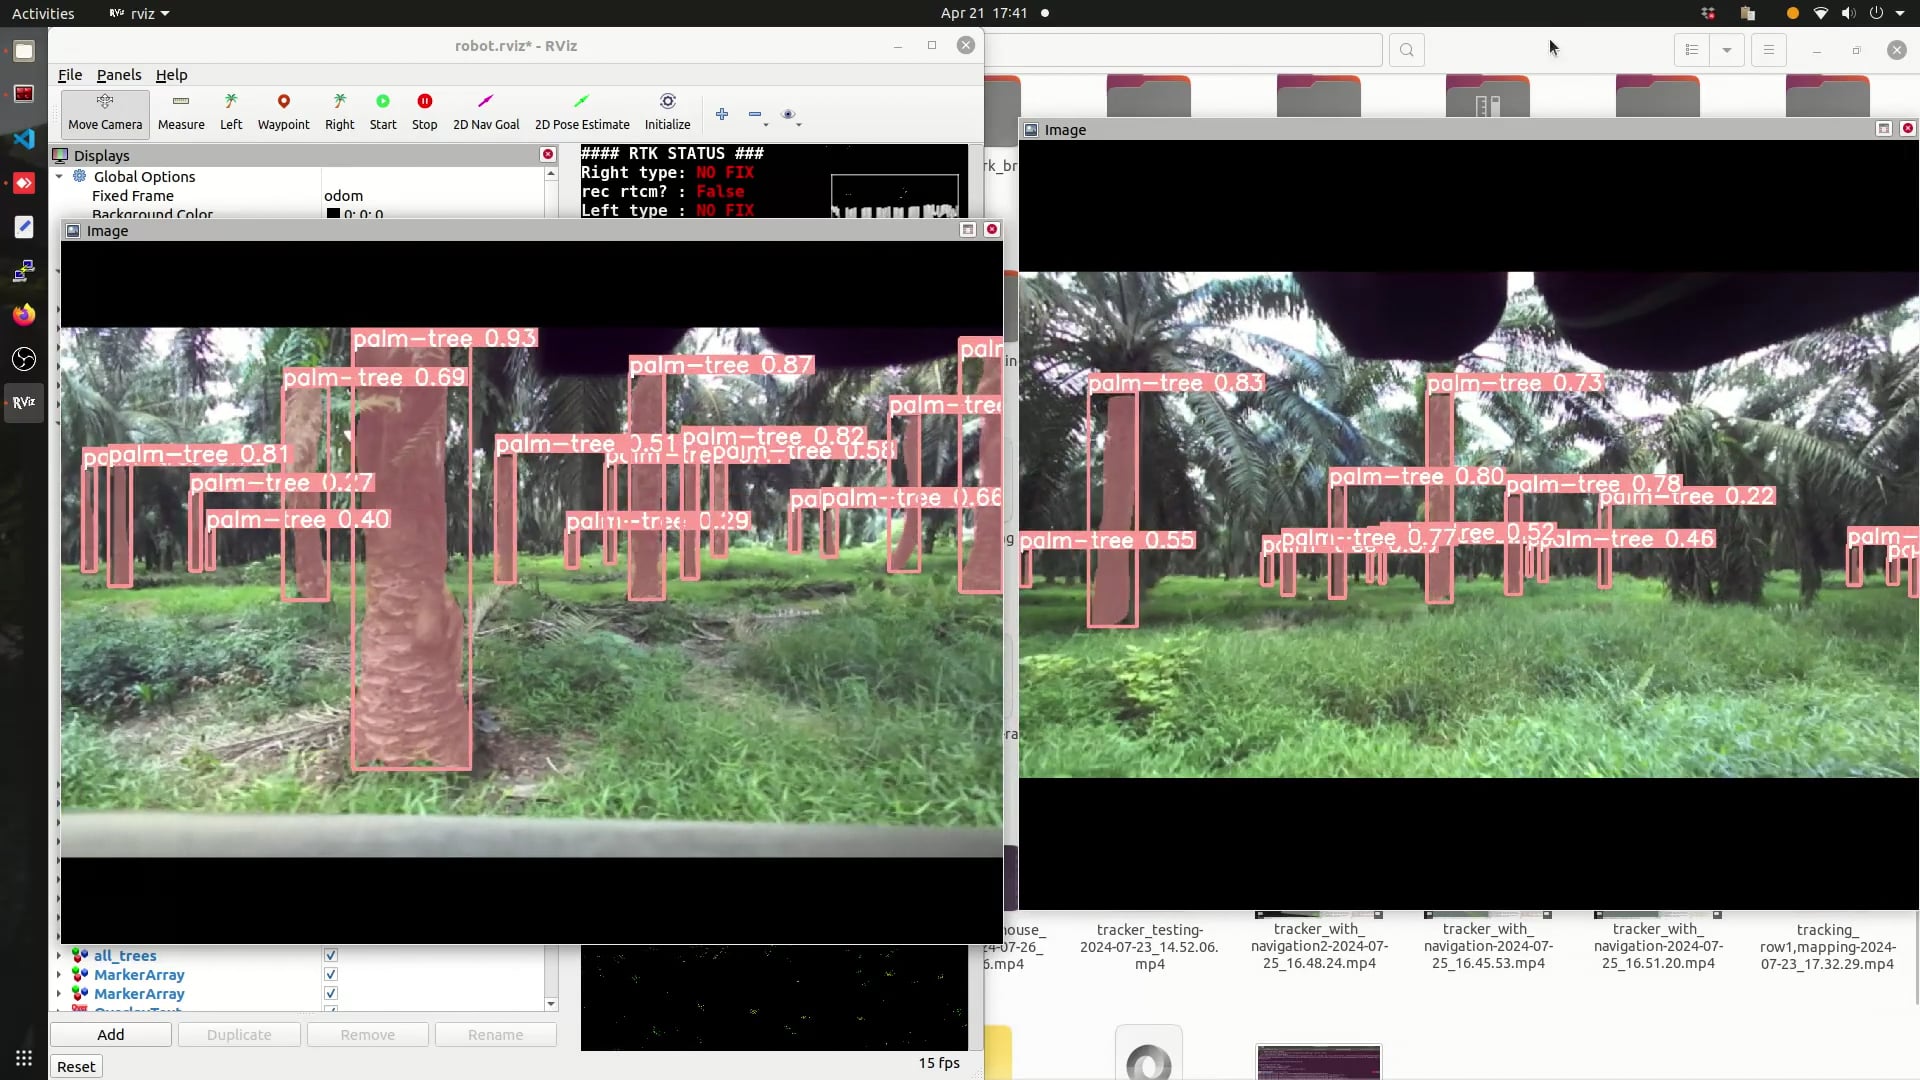
Task: Expand the first MarkerArray item
Action: [58, 974]
